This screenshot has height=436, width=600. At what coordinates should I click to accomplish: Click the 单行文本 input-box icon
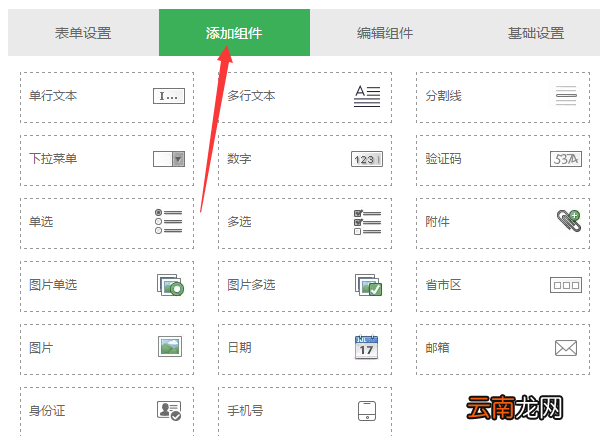tap(169, 96)
